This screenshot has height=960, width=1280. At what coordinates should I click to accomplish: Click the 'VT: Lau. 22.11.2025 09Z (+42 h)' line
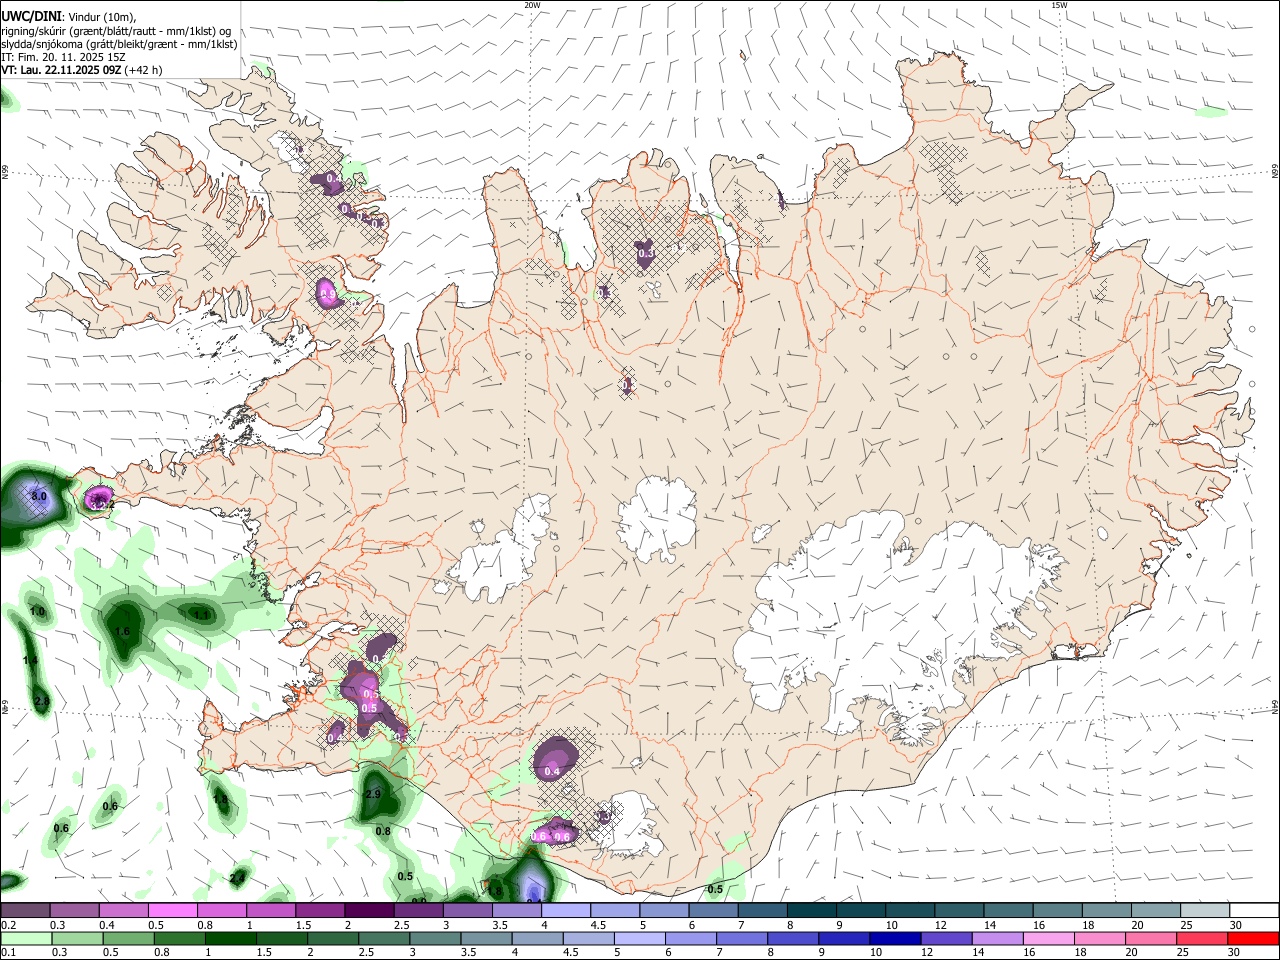(x=82, y=70)
